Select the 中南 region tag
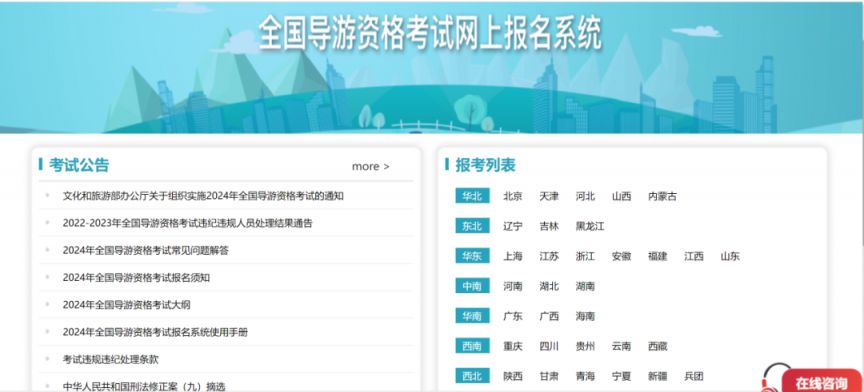Viewport: 864px width, 392px height. [472, 286]
